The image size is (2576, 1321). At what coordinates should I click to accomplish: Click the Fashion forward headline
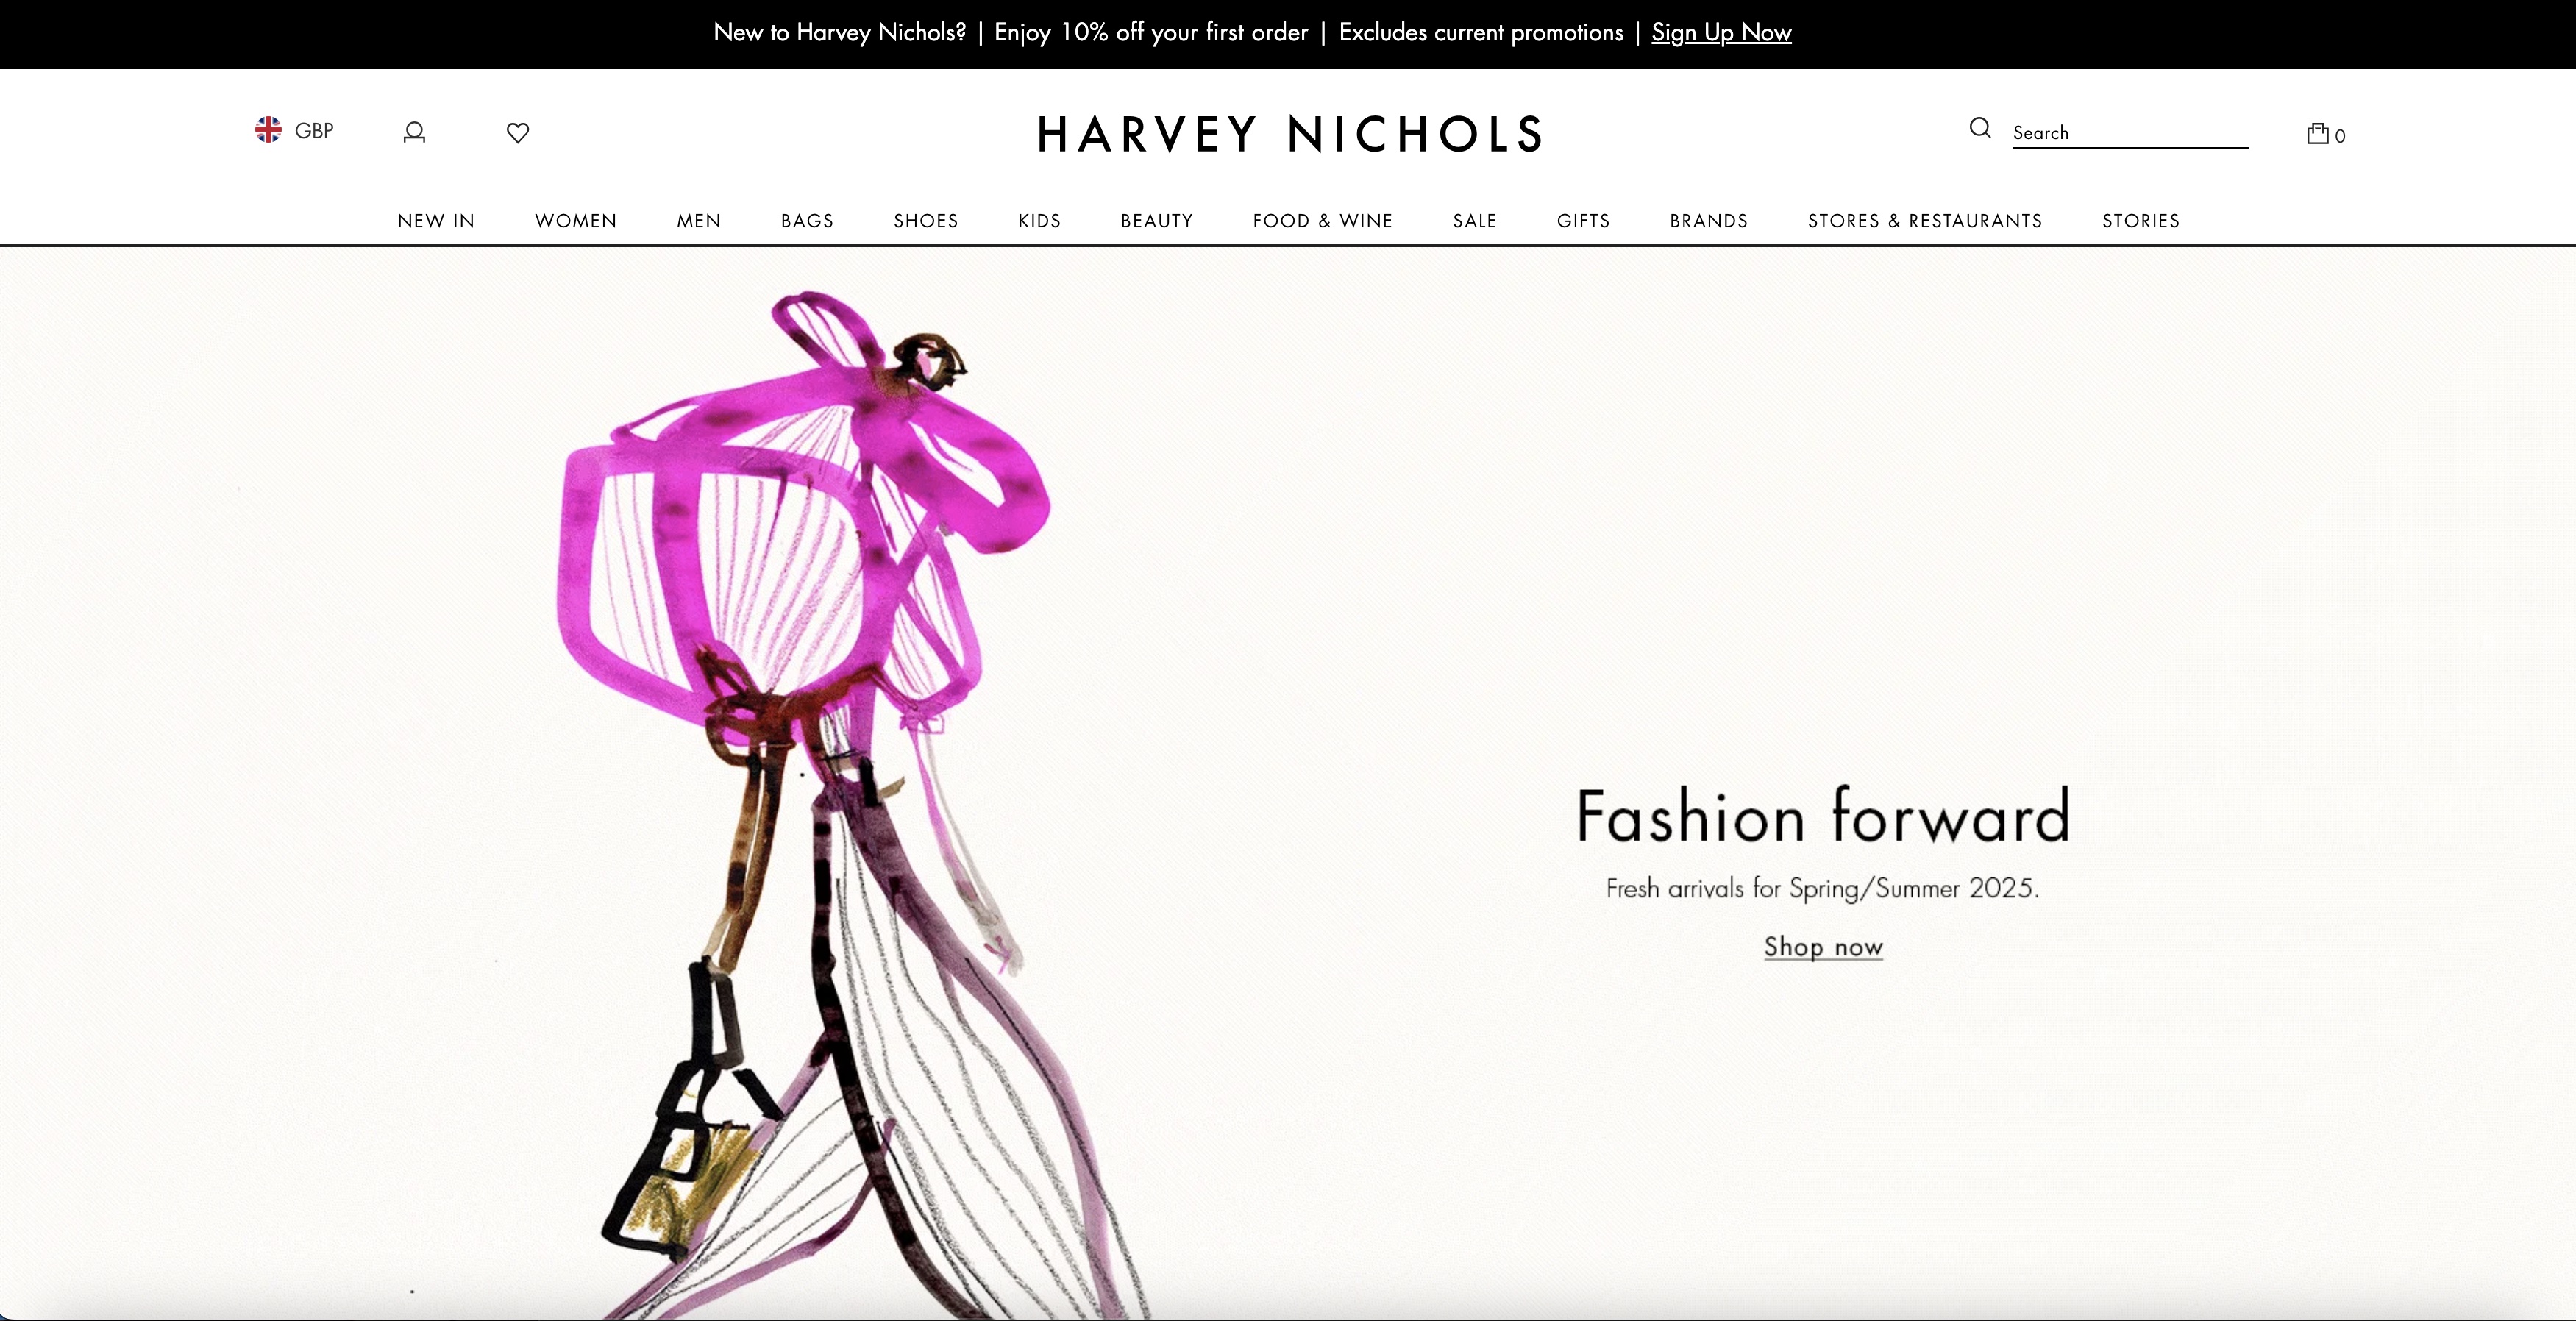tap(1823, 815)
